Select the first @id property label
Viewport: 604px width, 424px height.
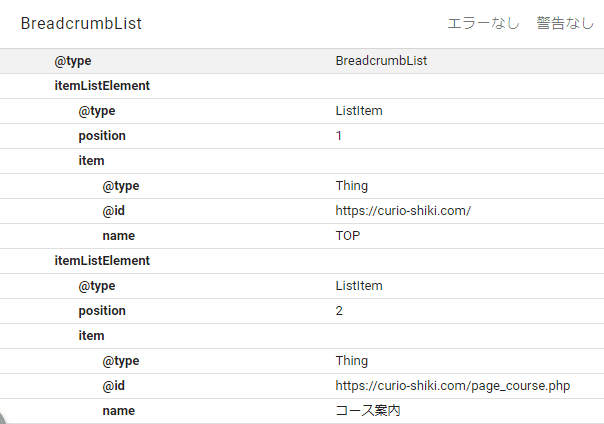coord(114,211)
